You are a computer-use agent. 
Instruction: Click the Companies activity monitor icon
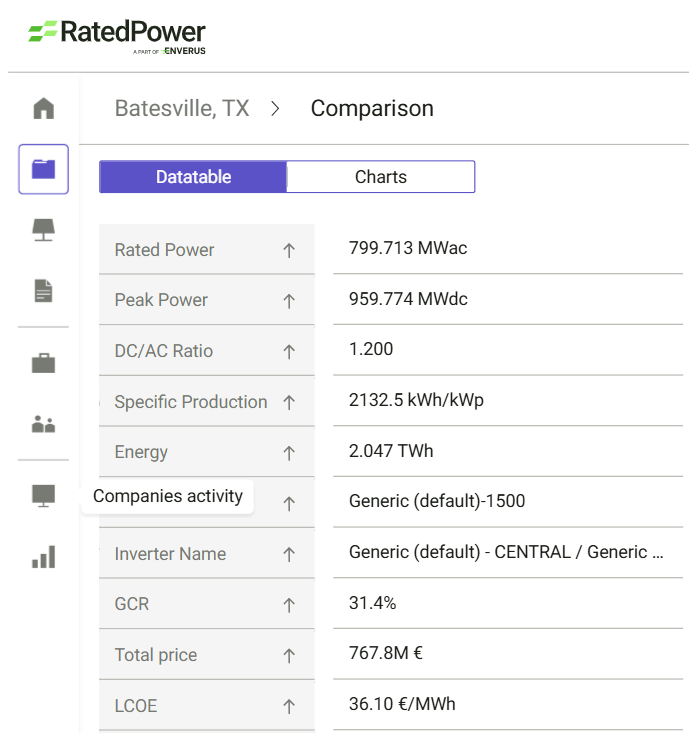click(x=43, y=496)
